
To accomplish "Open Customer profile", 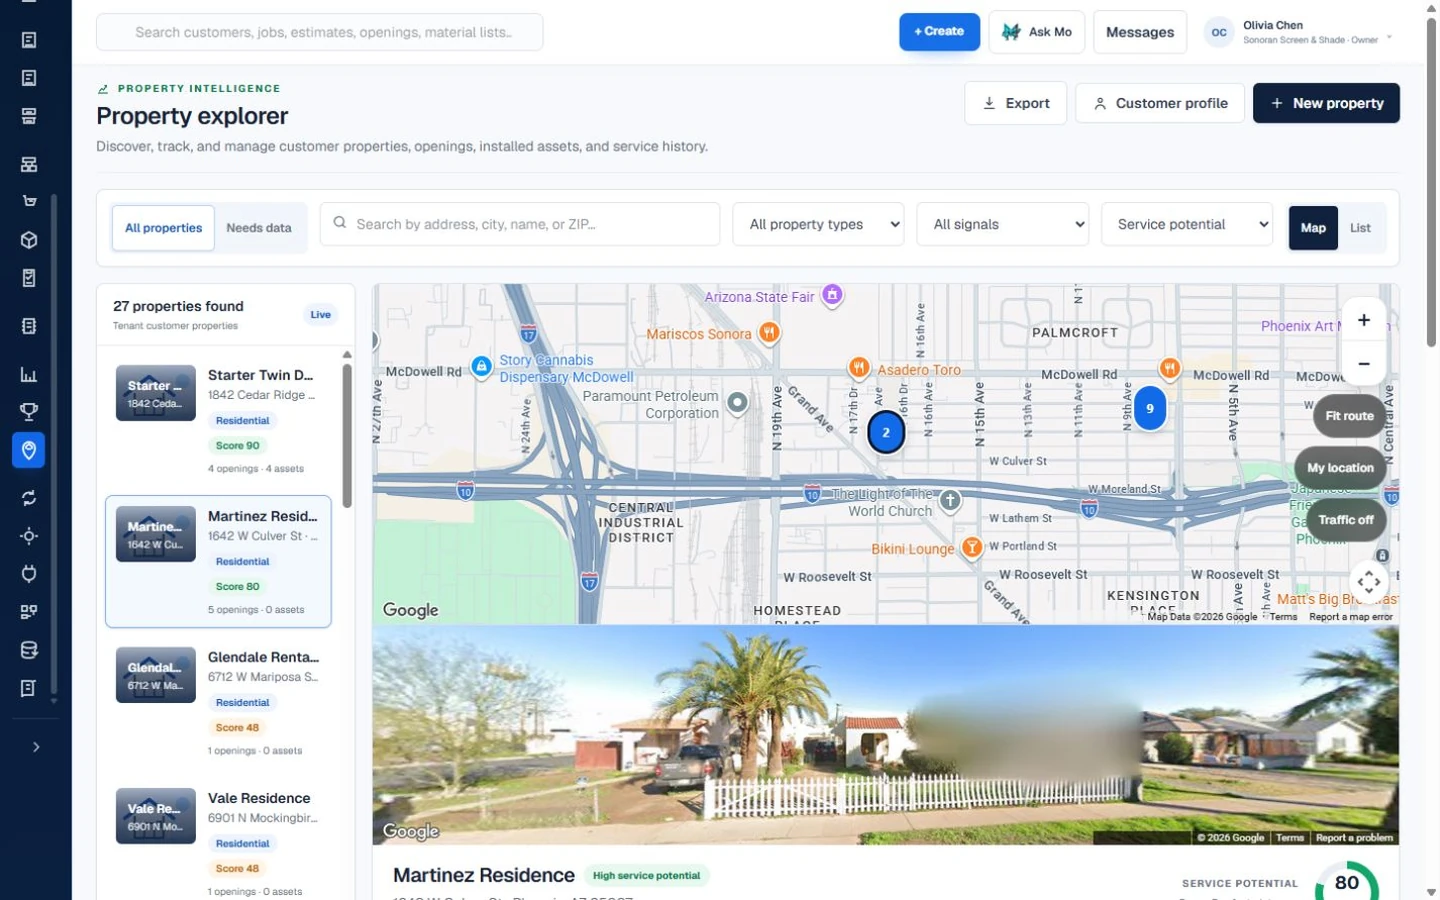I will [1160, 103].
